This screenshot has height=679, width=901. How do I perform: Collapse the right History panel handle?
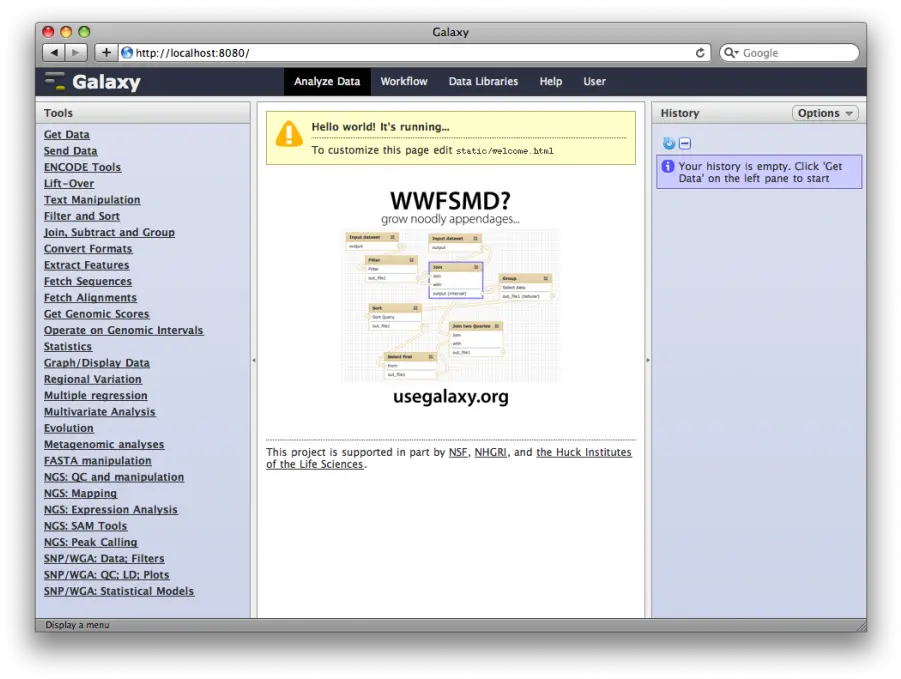648,360
